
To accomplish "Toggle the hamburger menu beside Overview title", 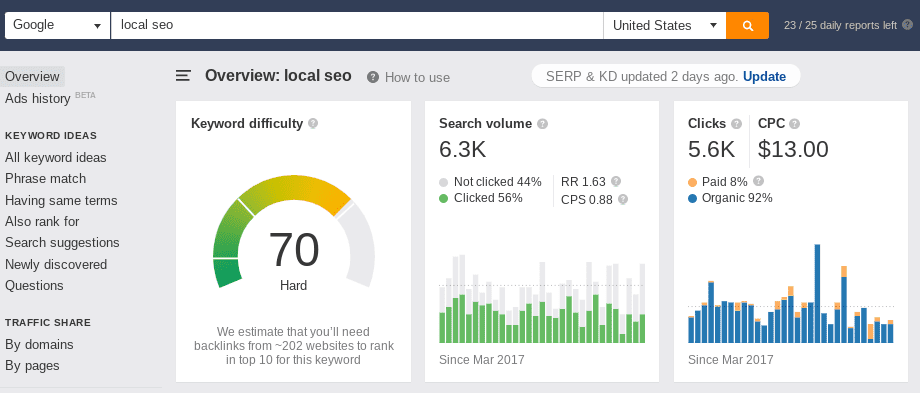I will coord(183,76).
